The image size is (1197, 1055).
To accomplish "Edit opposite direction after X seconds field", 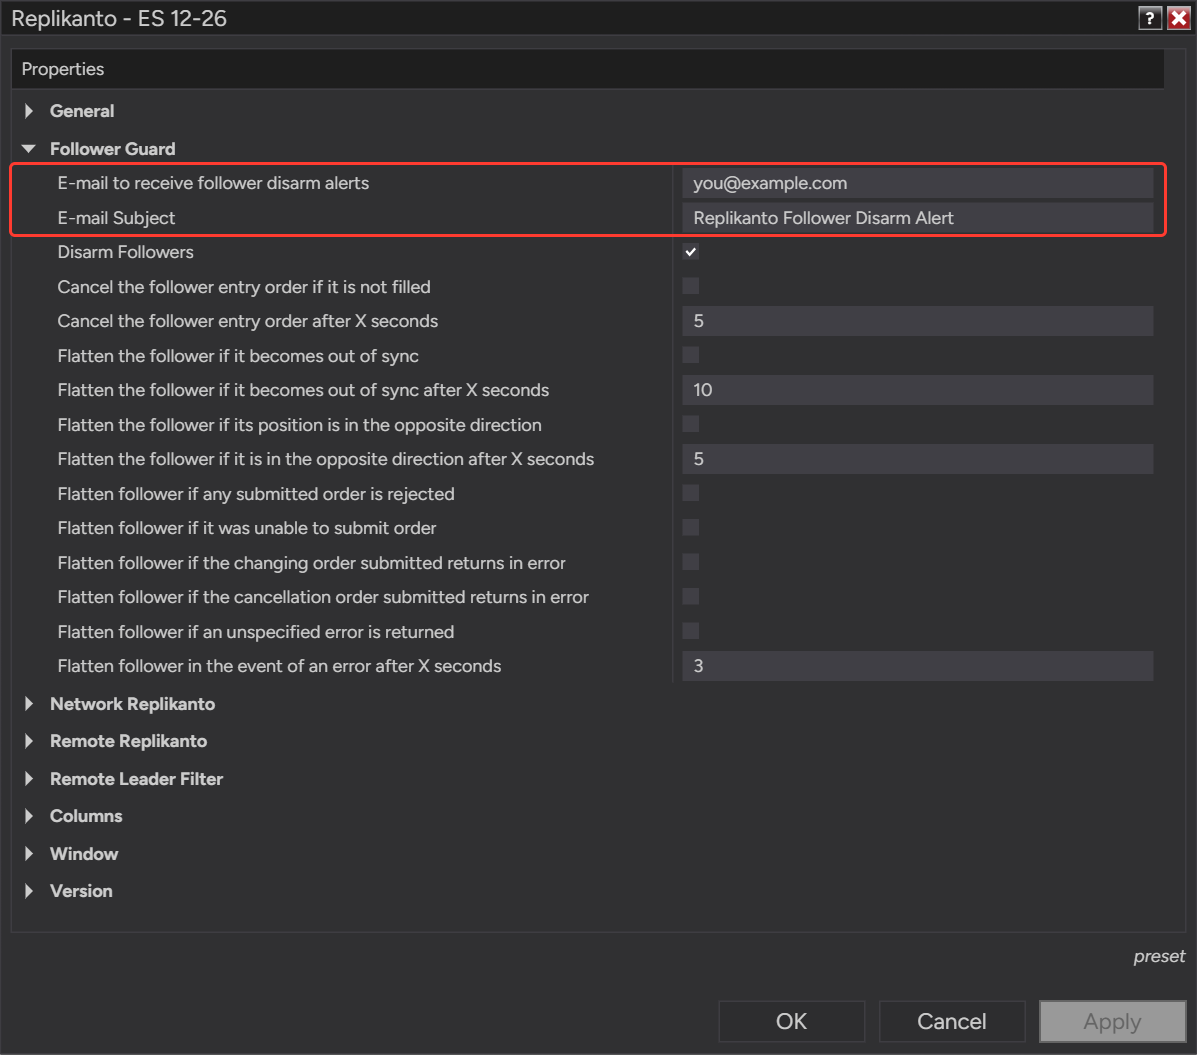I will pyautogui.click(x=918, y=459).
